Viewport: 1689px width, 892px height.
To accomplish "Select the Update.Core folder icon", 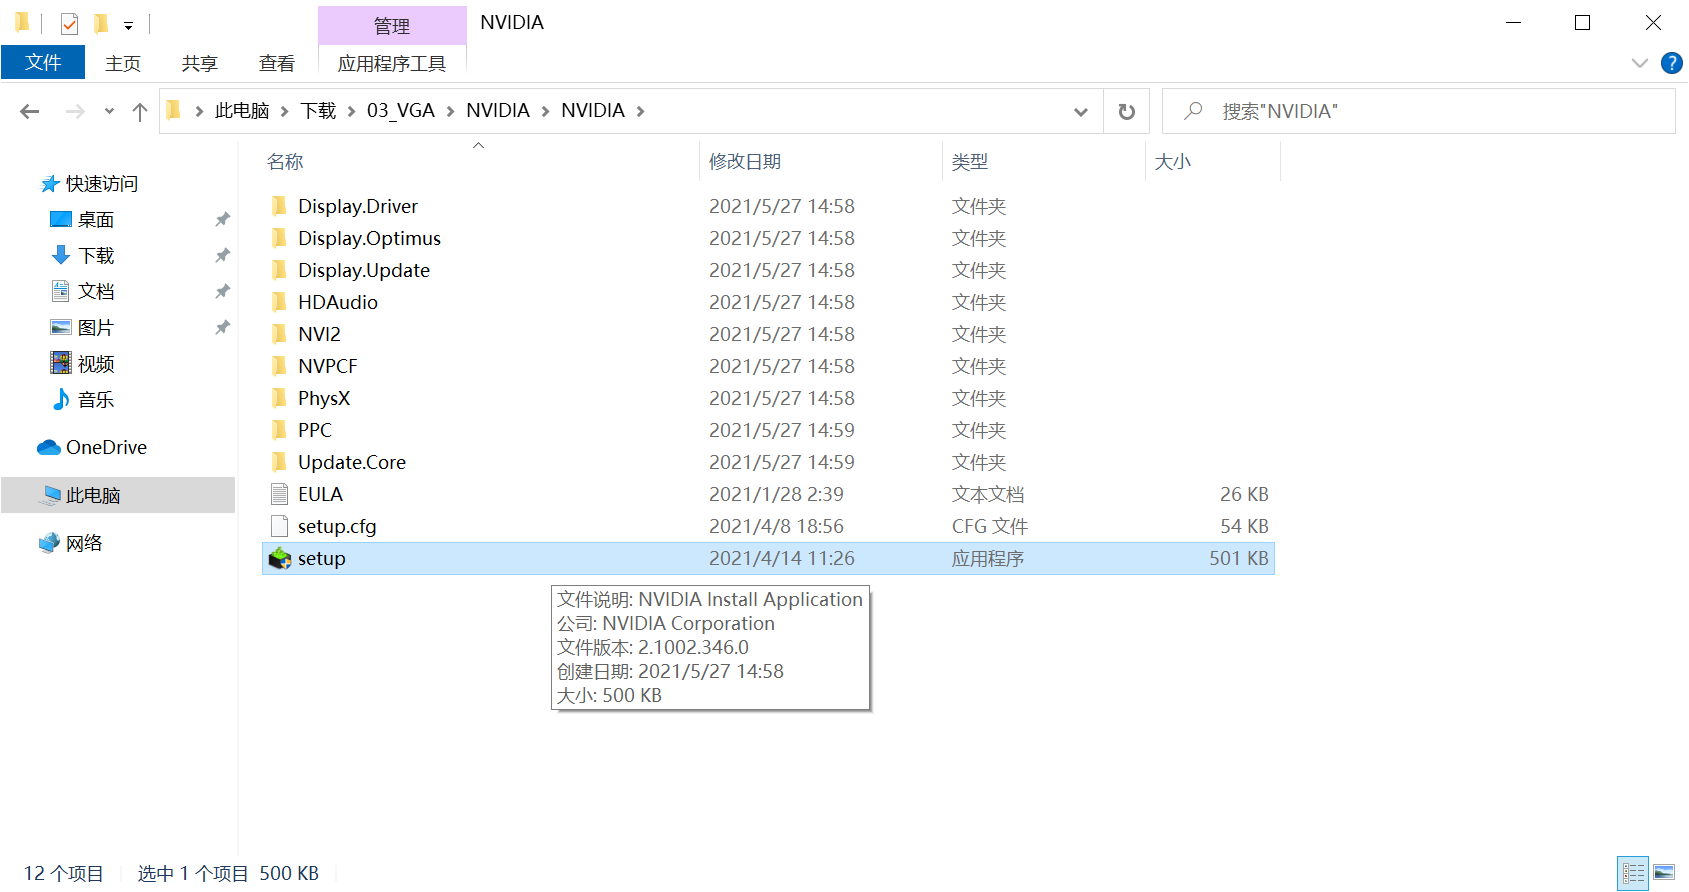I will point(280,462).
